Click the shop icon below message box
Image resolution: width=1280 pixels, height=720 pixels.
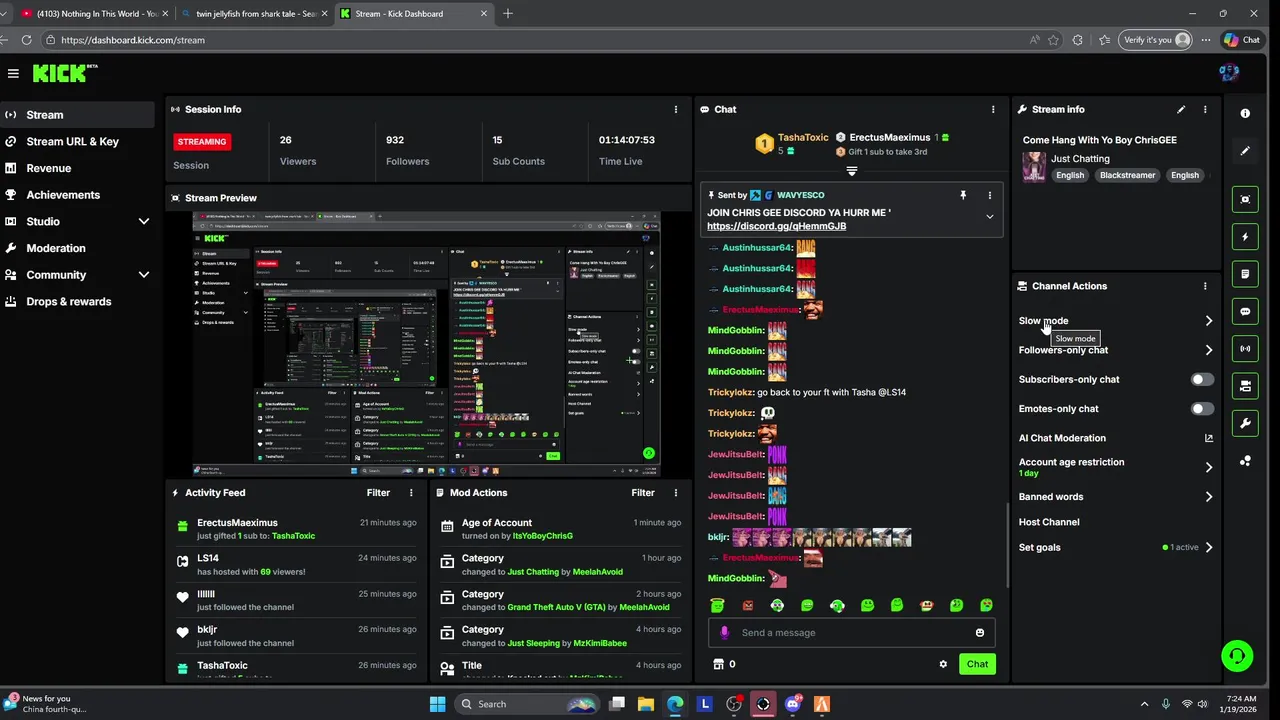point(717,664)
